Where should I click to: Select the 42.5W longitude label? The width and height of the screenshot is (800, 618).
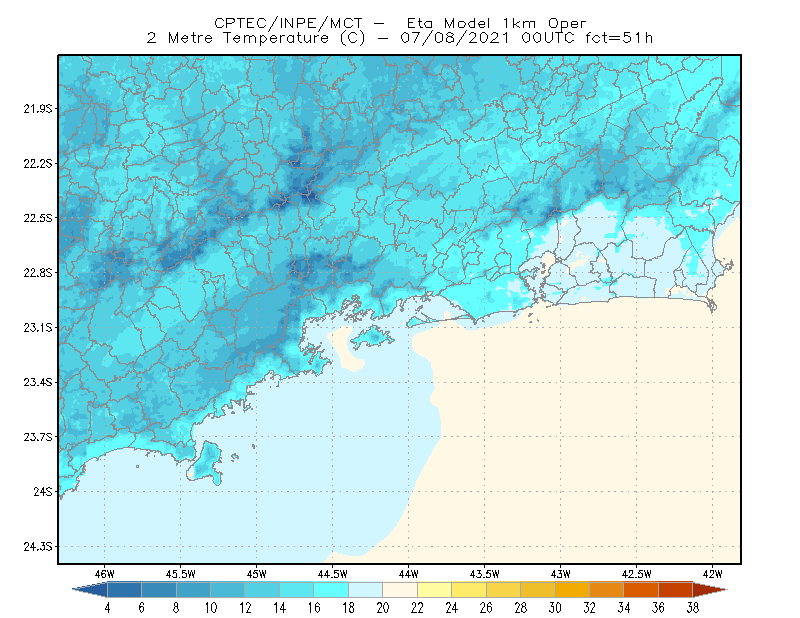(x=636, y=574)
